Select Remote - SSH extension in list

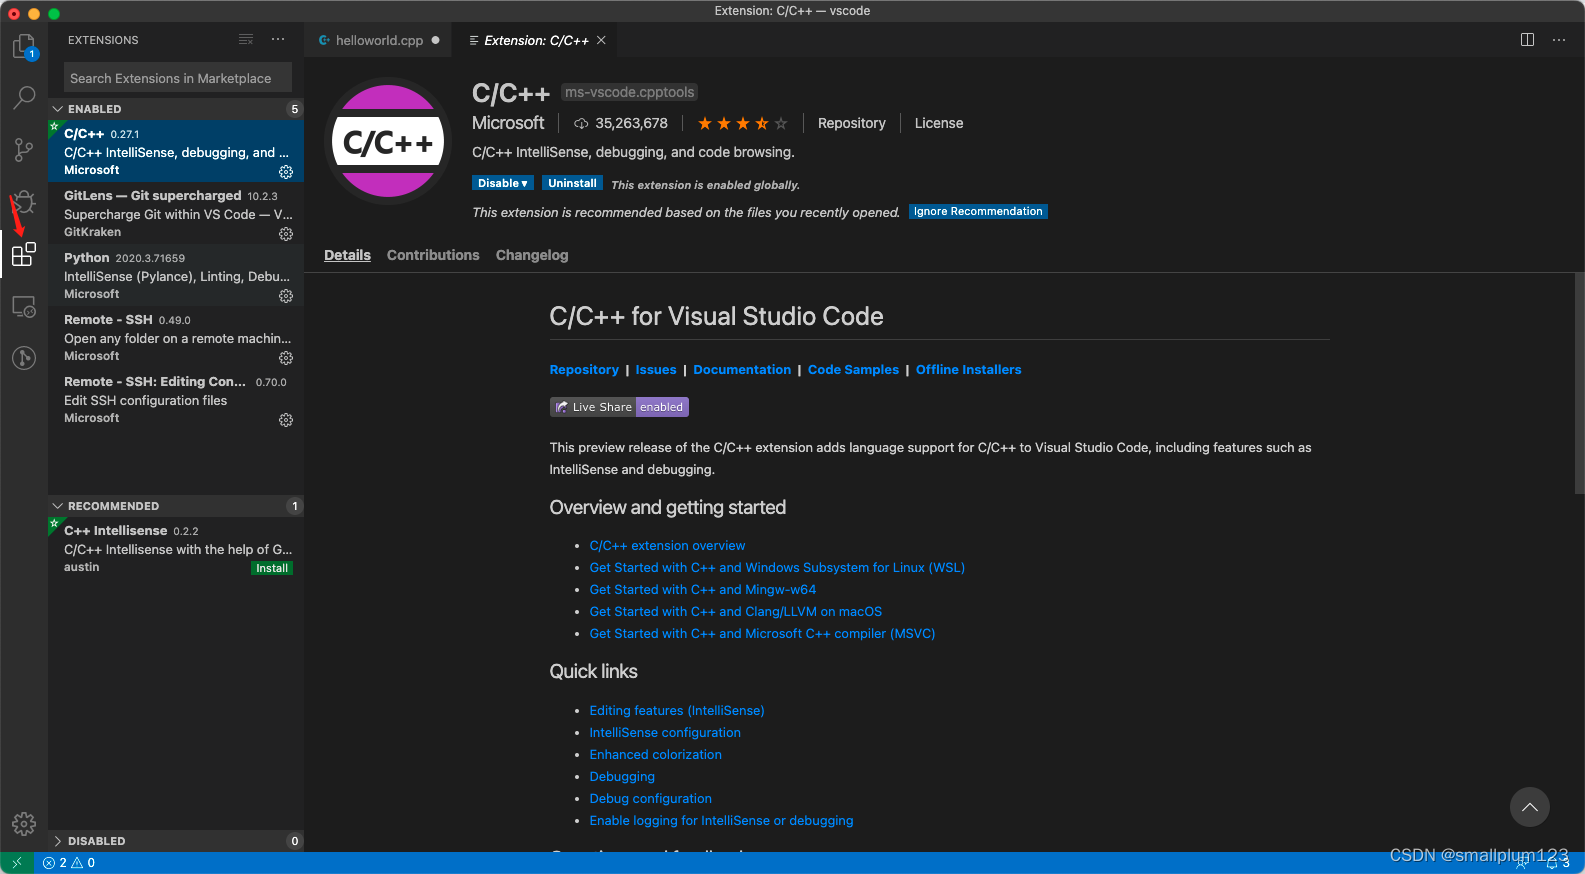click(176, 338)
